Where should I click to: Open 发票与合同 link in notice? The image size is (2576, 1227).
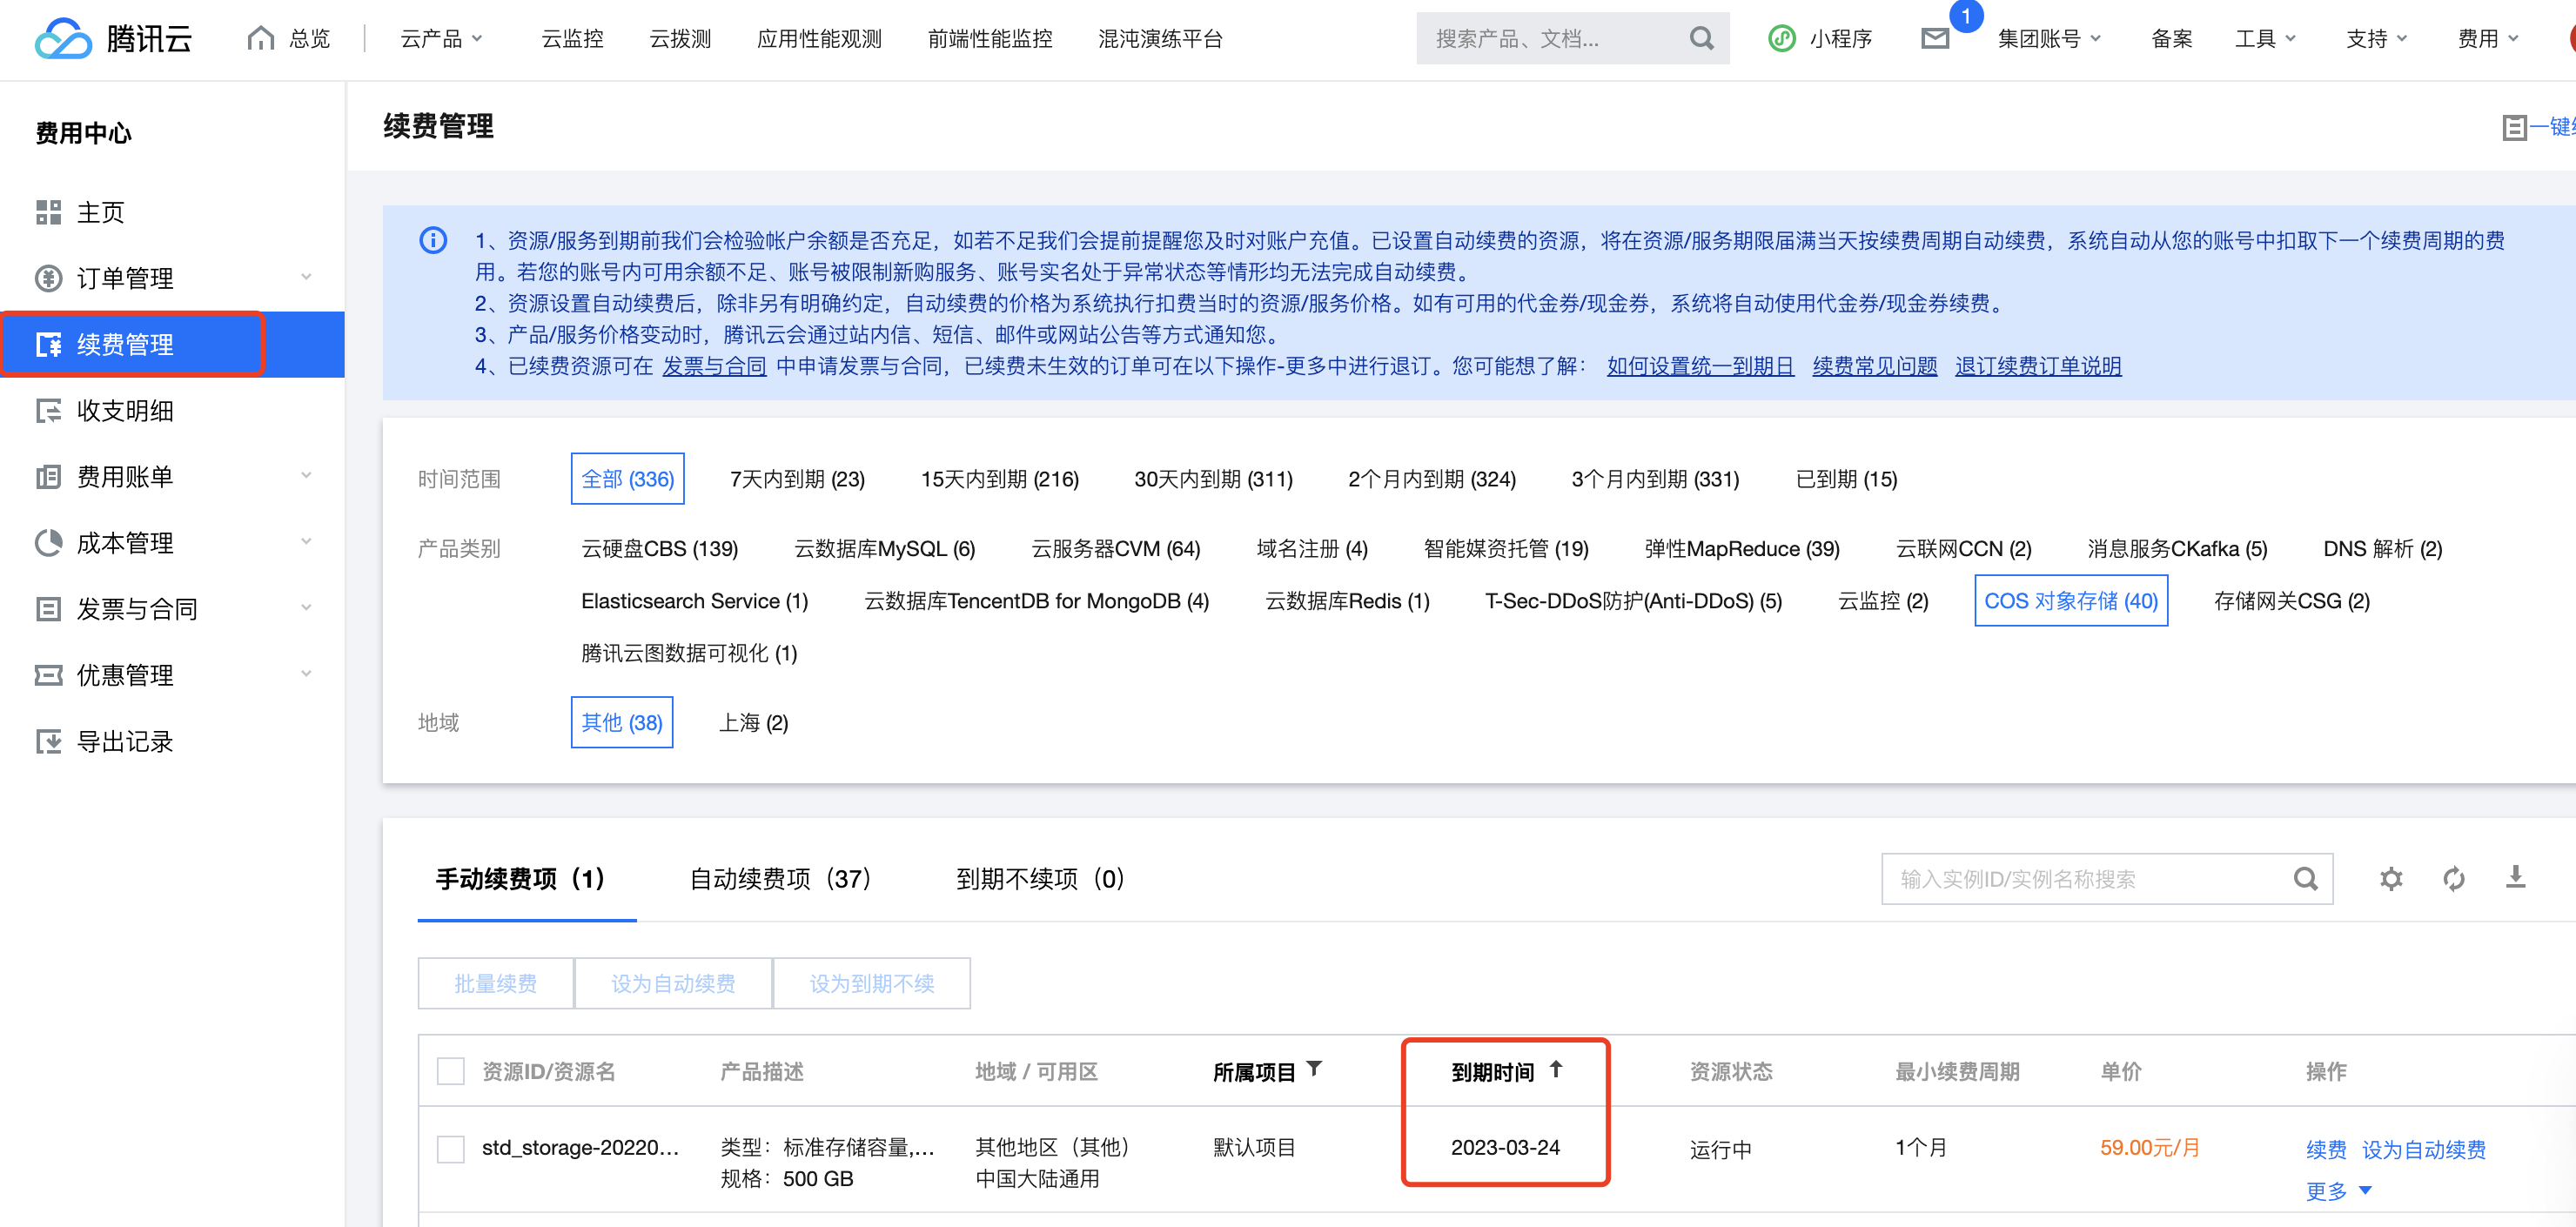[714, 366]
